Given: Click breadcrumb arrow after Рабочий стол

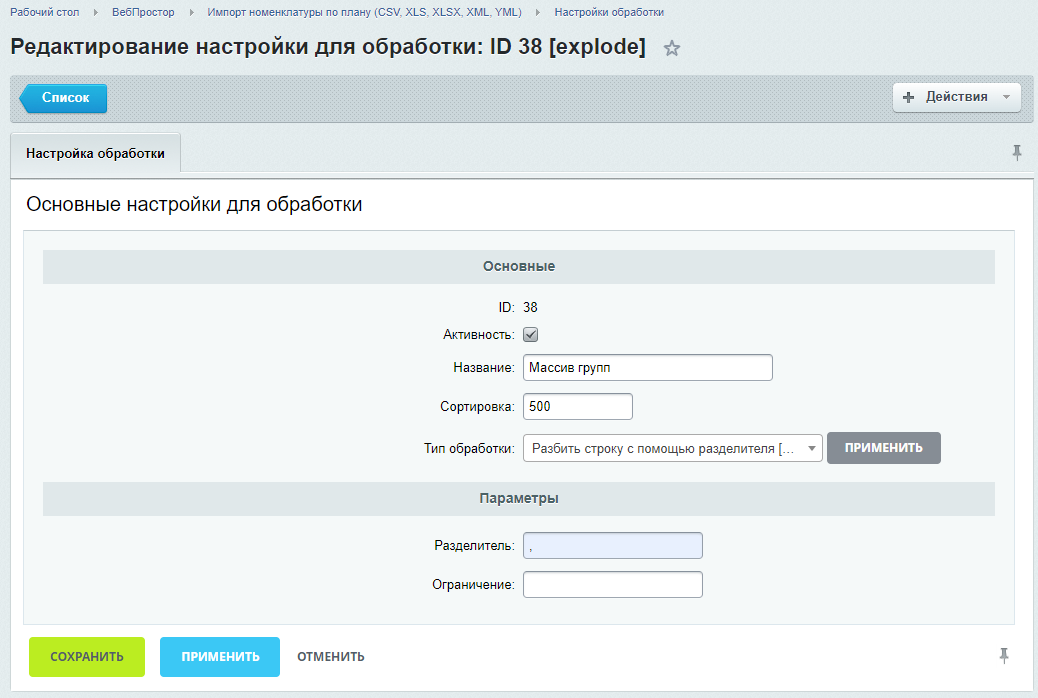Looking at the screenshot, I should tap(95, 12).
